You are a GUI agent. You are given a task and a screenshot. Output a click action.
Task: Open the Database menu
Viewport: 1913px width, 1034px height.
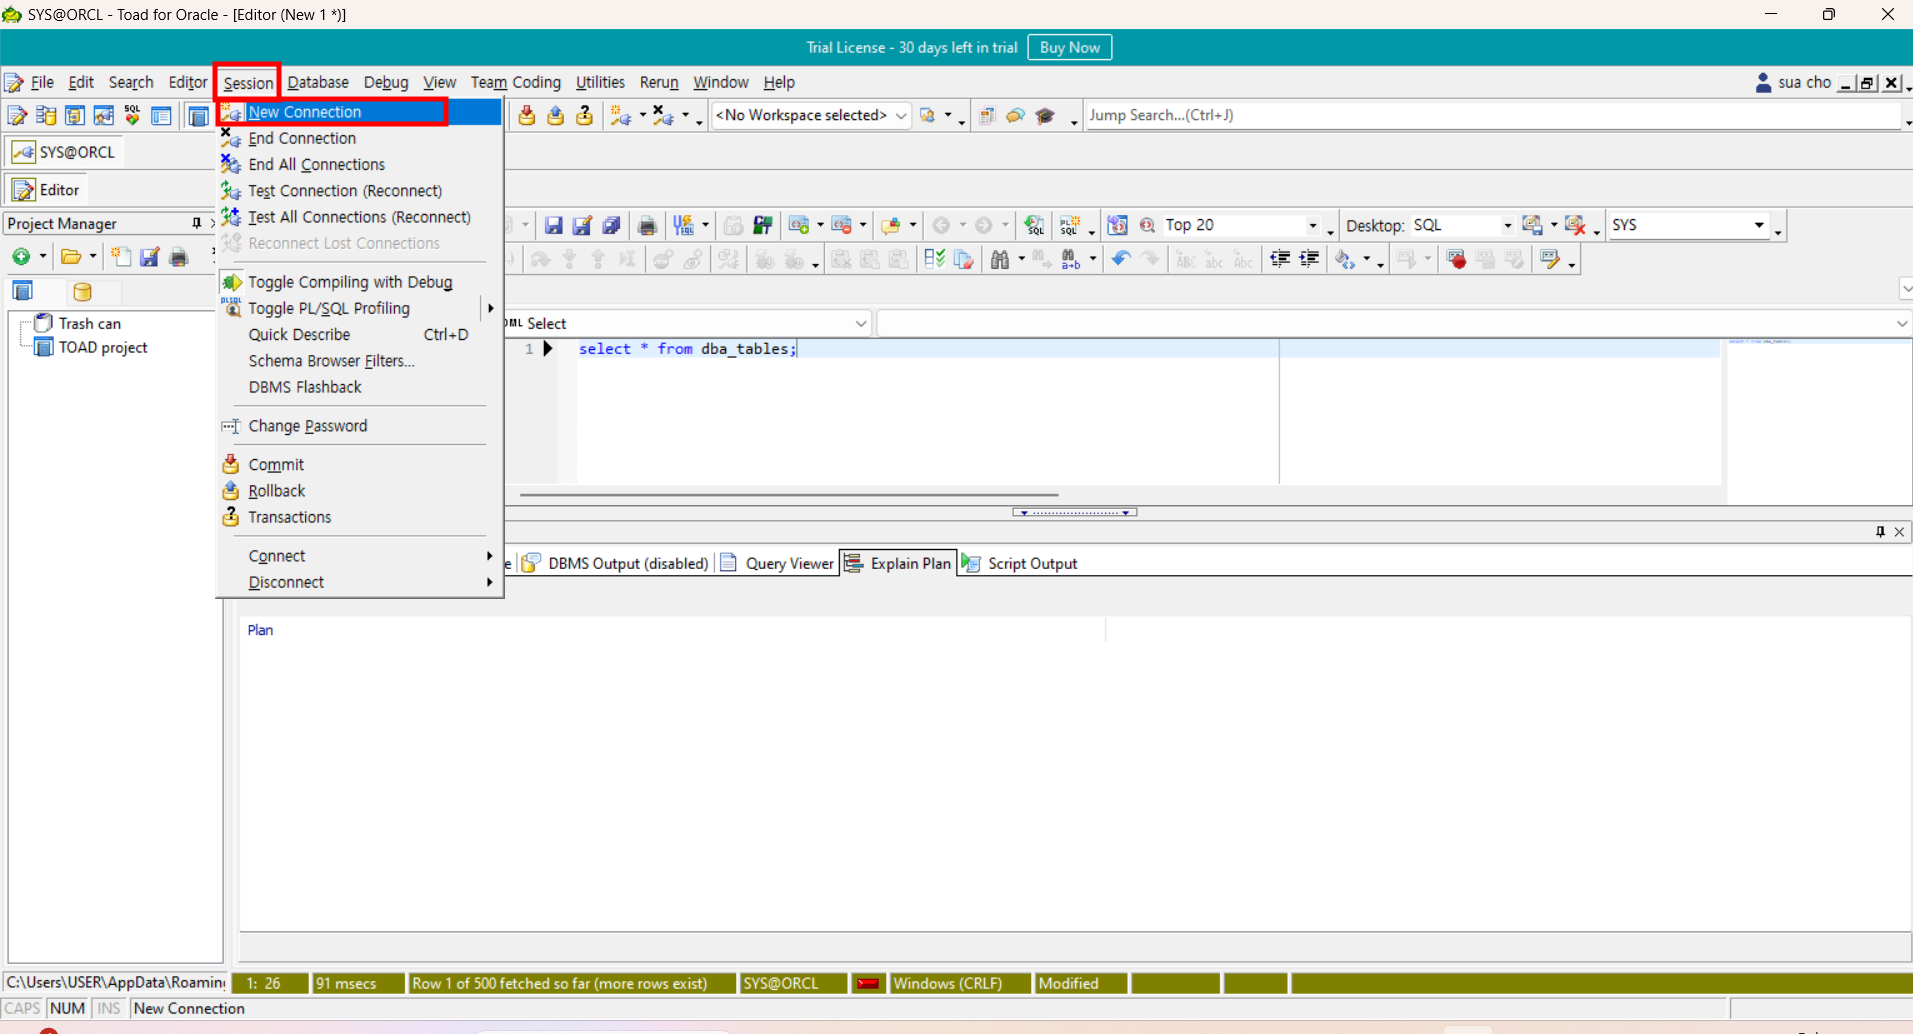[x=318, y=82]
